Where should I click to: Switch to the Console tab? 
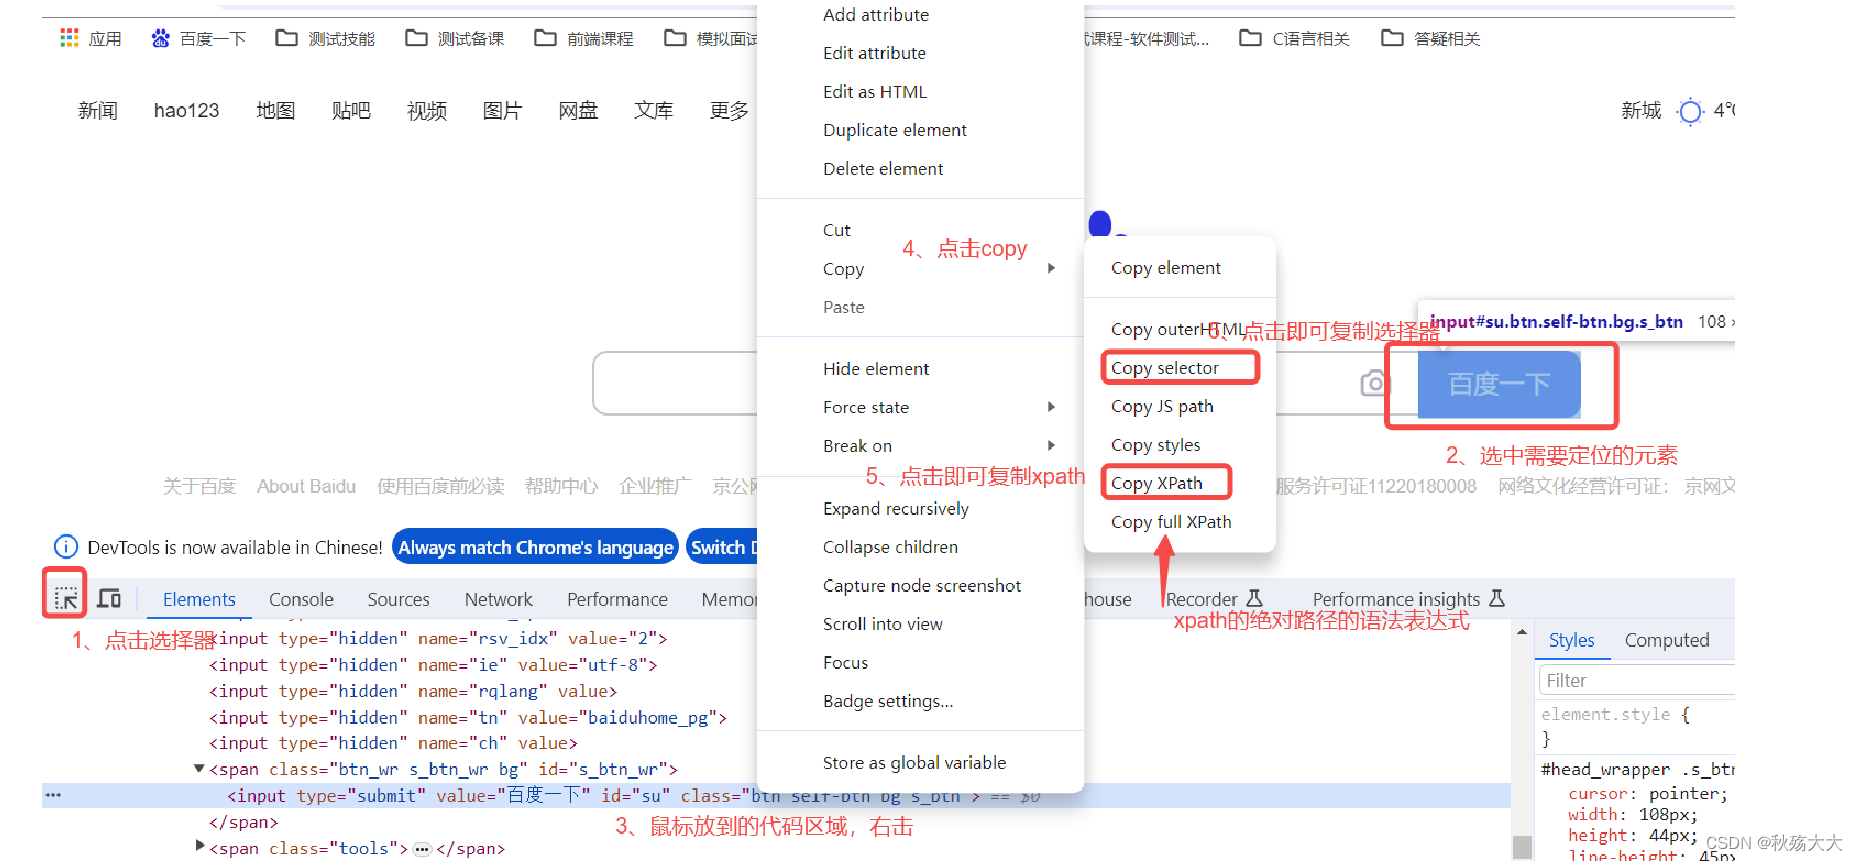pos(301,599)
